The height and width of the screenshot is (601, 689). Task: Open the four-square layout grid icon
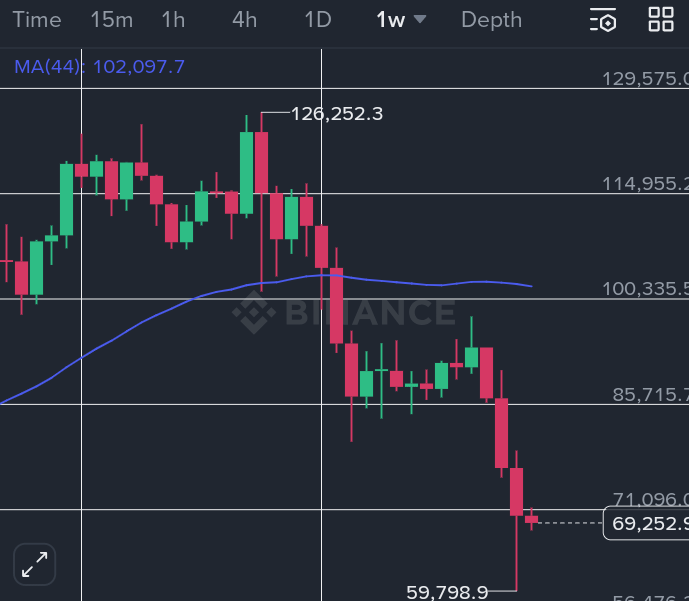click(x=661, y=19)
